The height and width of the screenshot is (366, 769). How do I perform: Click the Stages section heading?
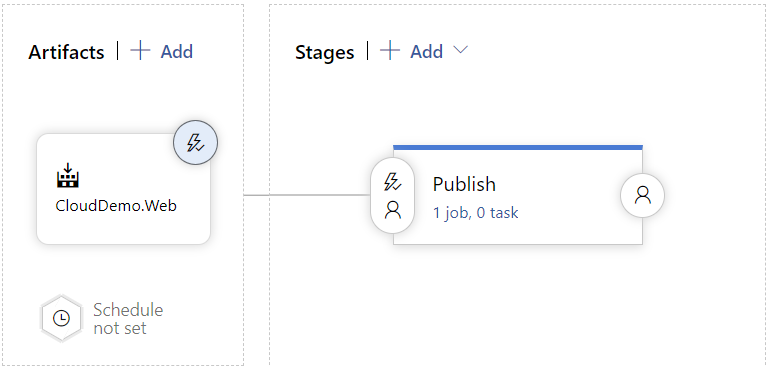coord(325,52)
